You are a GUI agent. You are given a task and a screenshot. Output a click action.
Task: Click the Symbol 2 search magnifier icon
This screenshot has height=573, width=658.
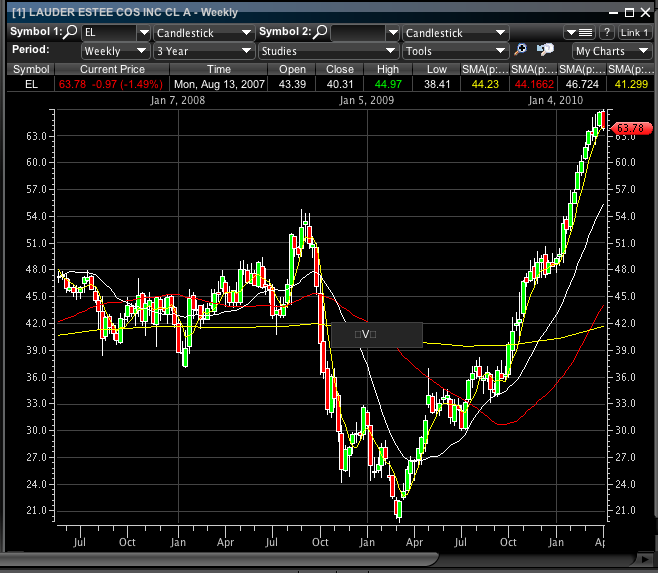click(x=321, y=33)
